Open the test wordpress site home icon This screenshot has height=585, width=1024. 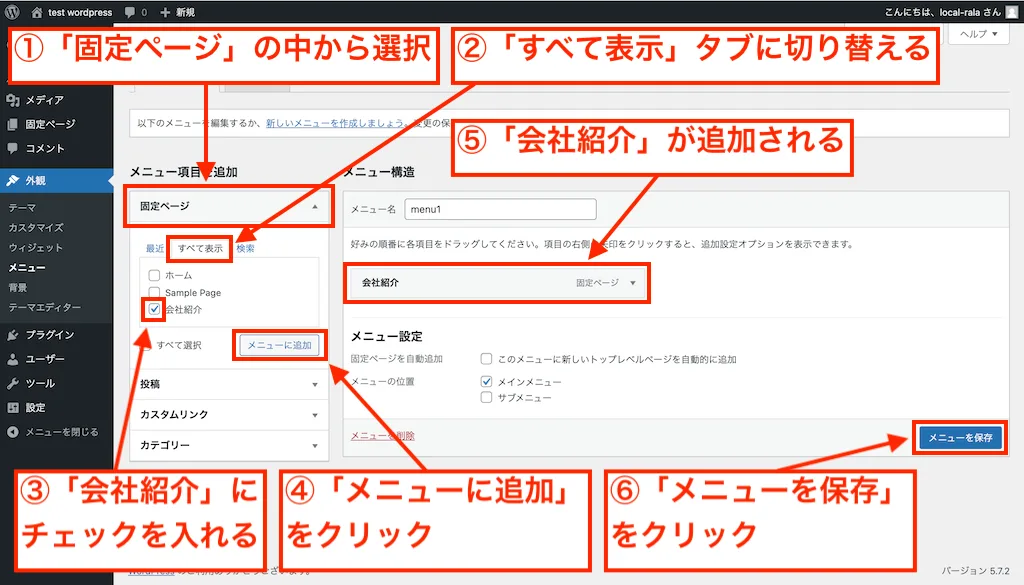coord(37,12)
